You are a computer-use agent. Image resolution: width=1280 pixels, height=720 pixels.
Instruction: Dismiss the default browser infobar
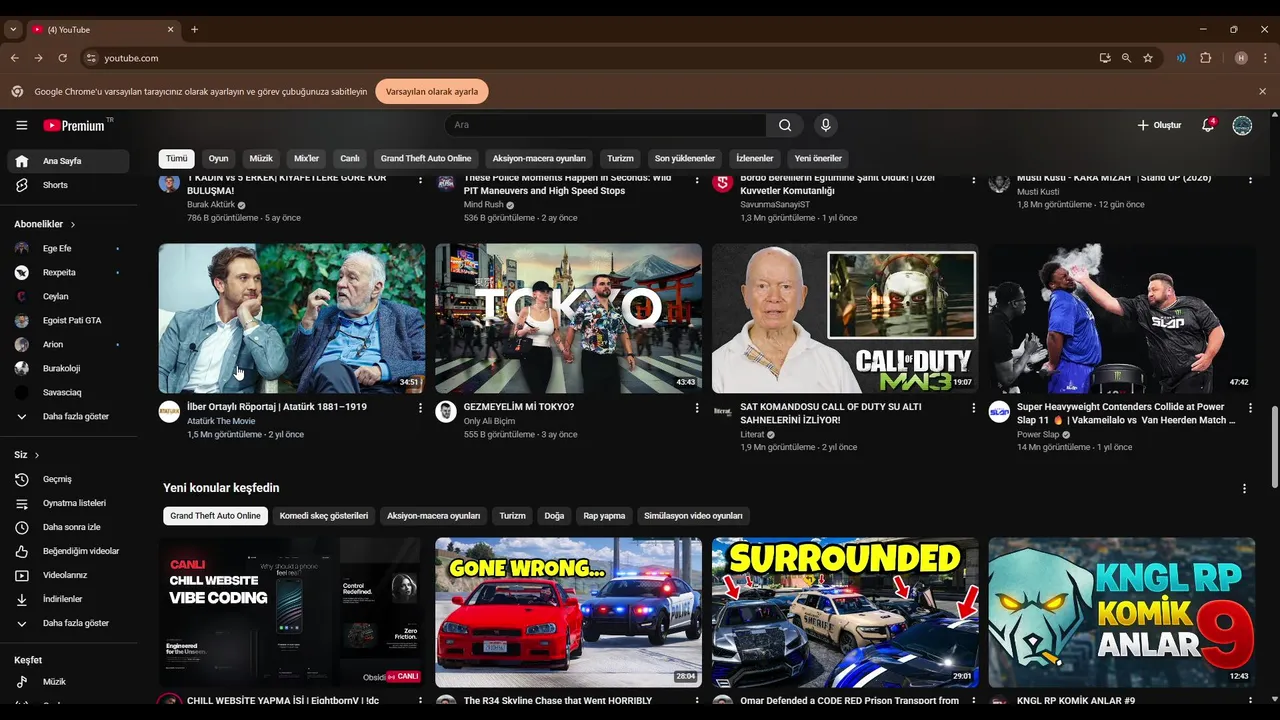pos(1262,91)
